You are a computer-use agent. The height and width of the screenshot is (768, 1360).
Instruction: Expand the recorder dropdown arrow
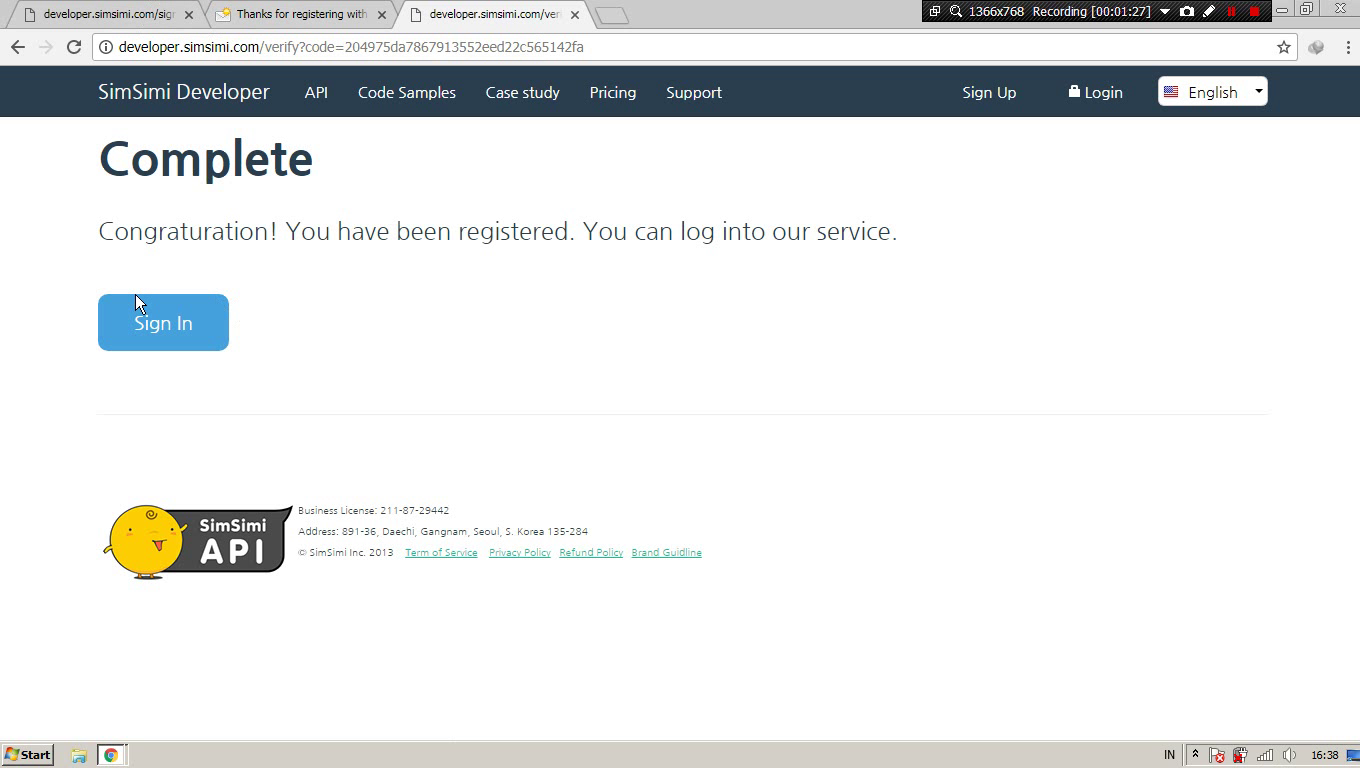point(1165,11)
